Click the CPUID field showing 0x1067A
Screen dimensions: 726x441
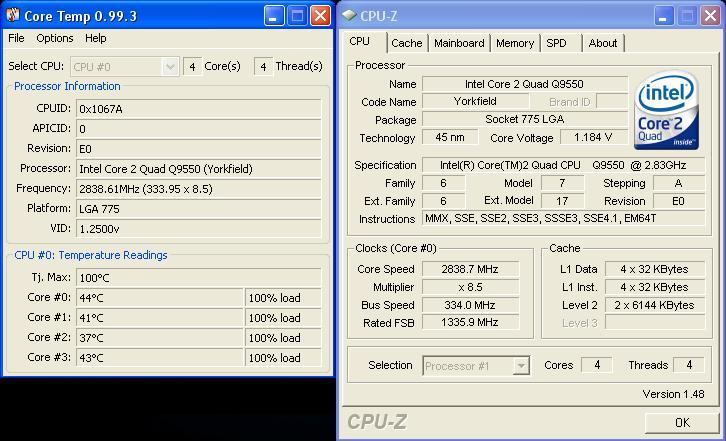pos(199,109)
